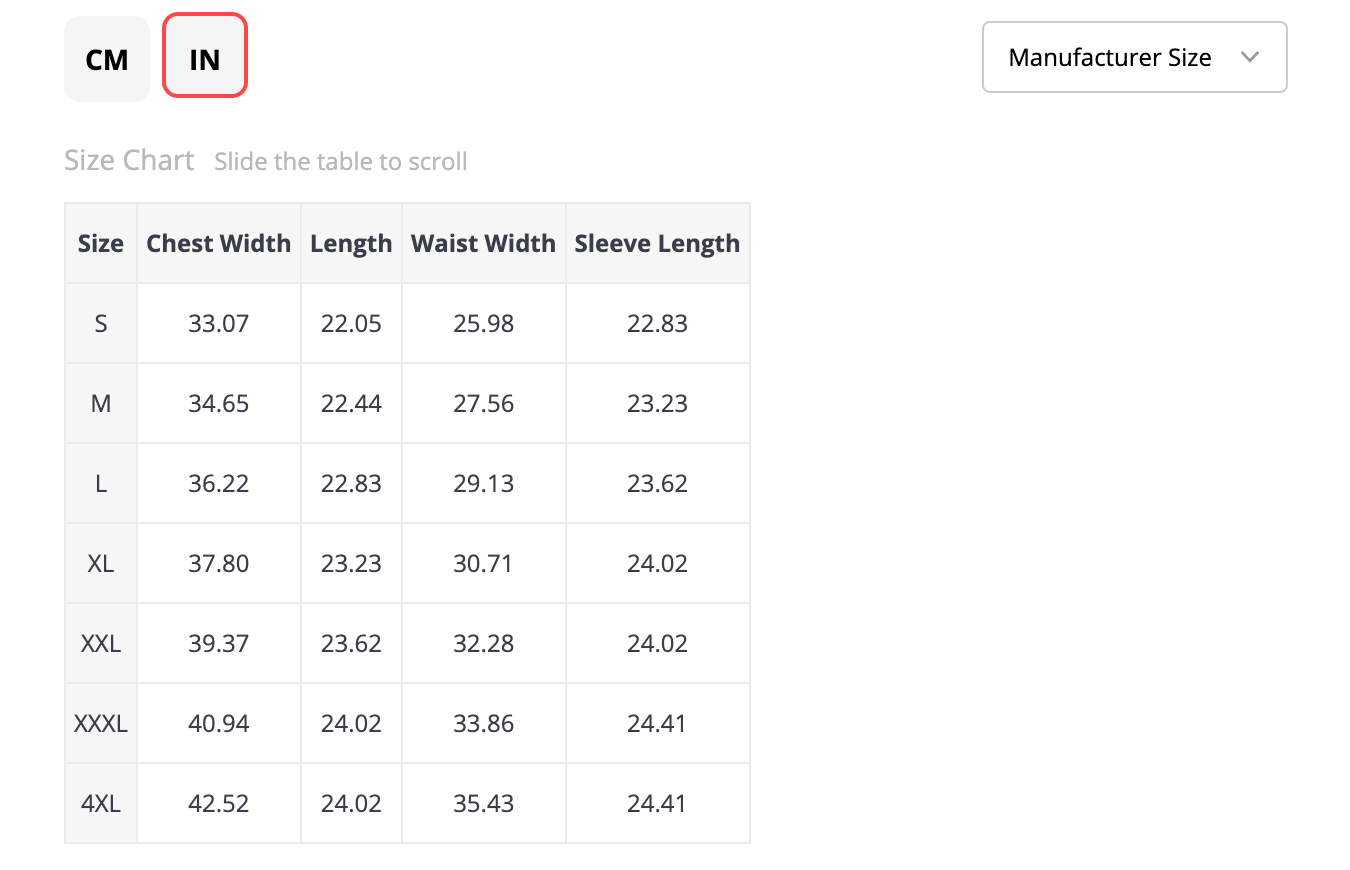Image resolution: width=1350 pixels, height=870 pixels.
Task: Click the Length column header
Action: pyautogui.click(x=351, y=243)
